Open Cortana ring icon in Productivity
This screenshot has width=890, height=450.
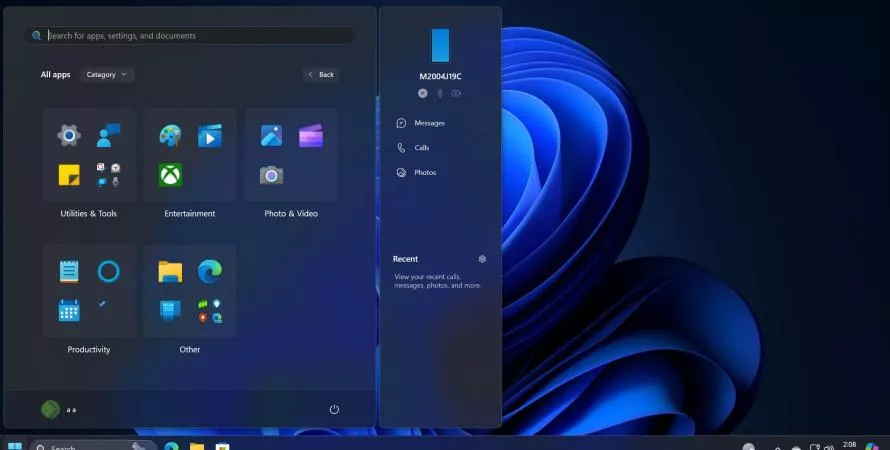tap(108, 271)
